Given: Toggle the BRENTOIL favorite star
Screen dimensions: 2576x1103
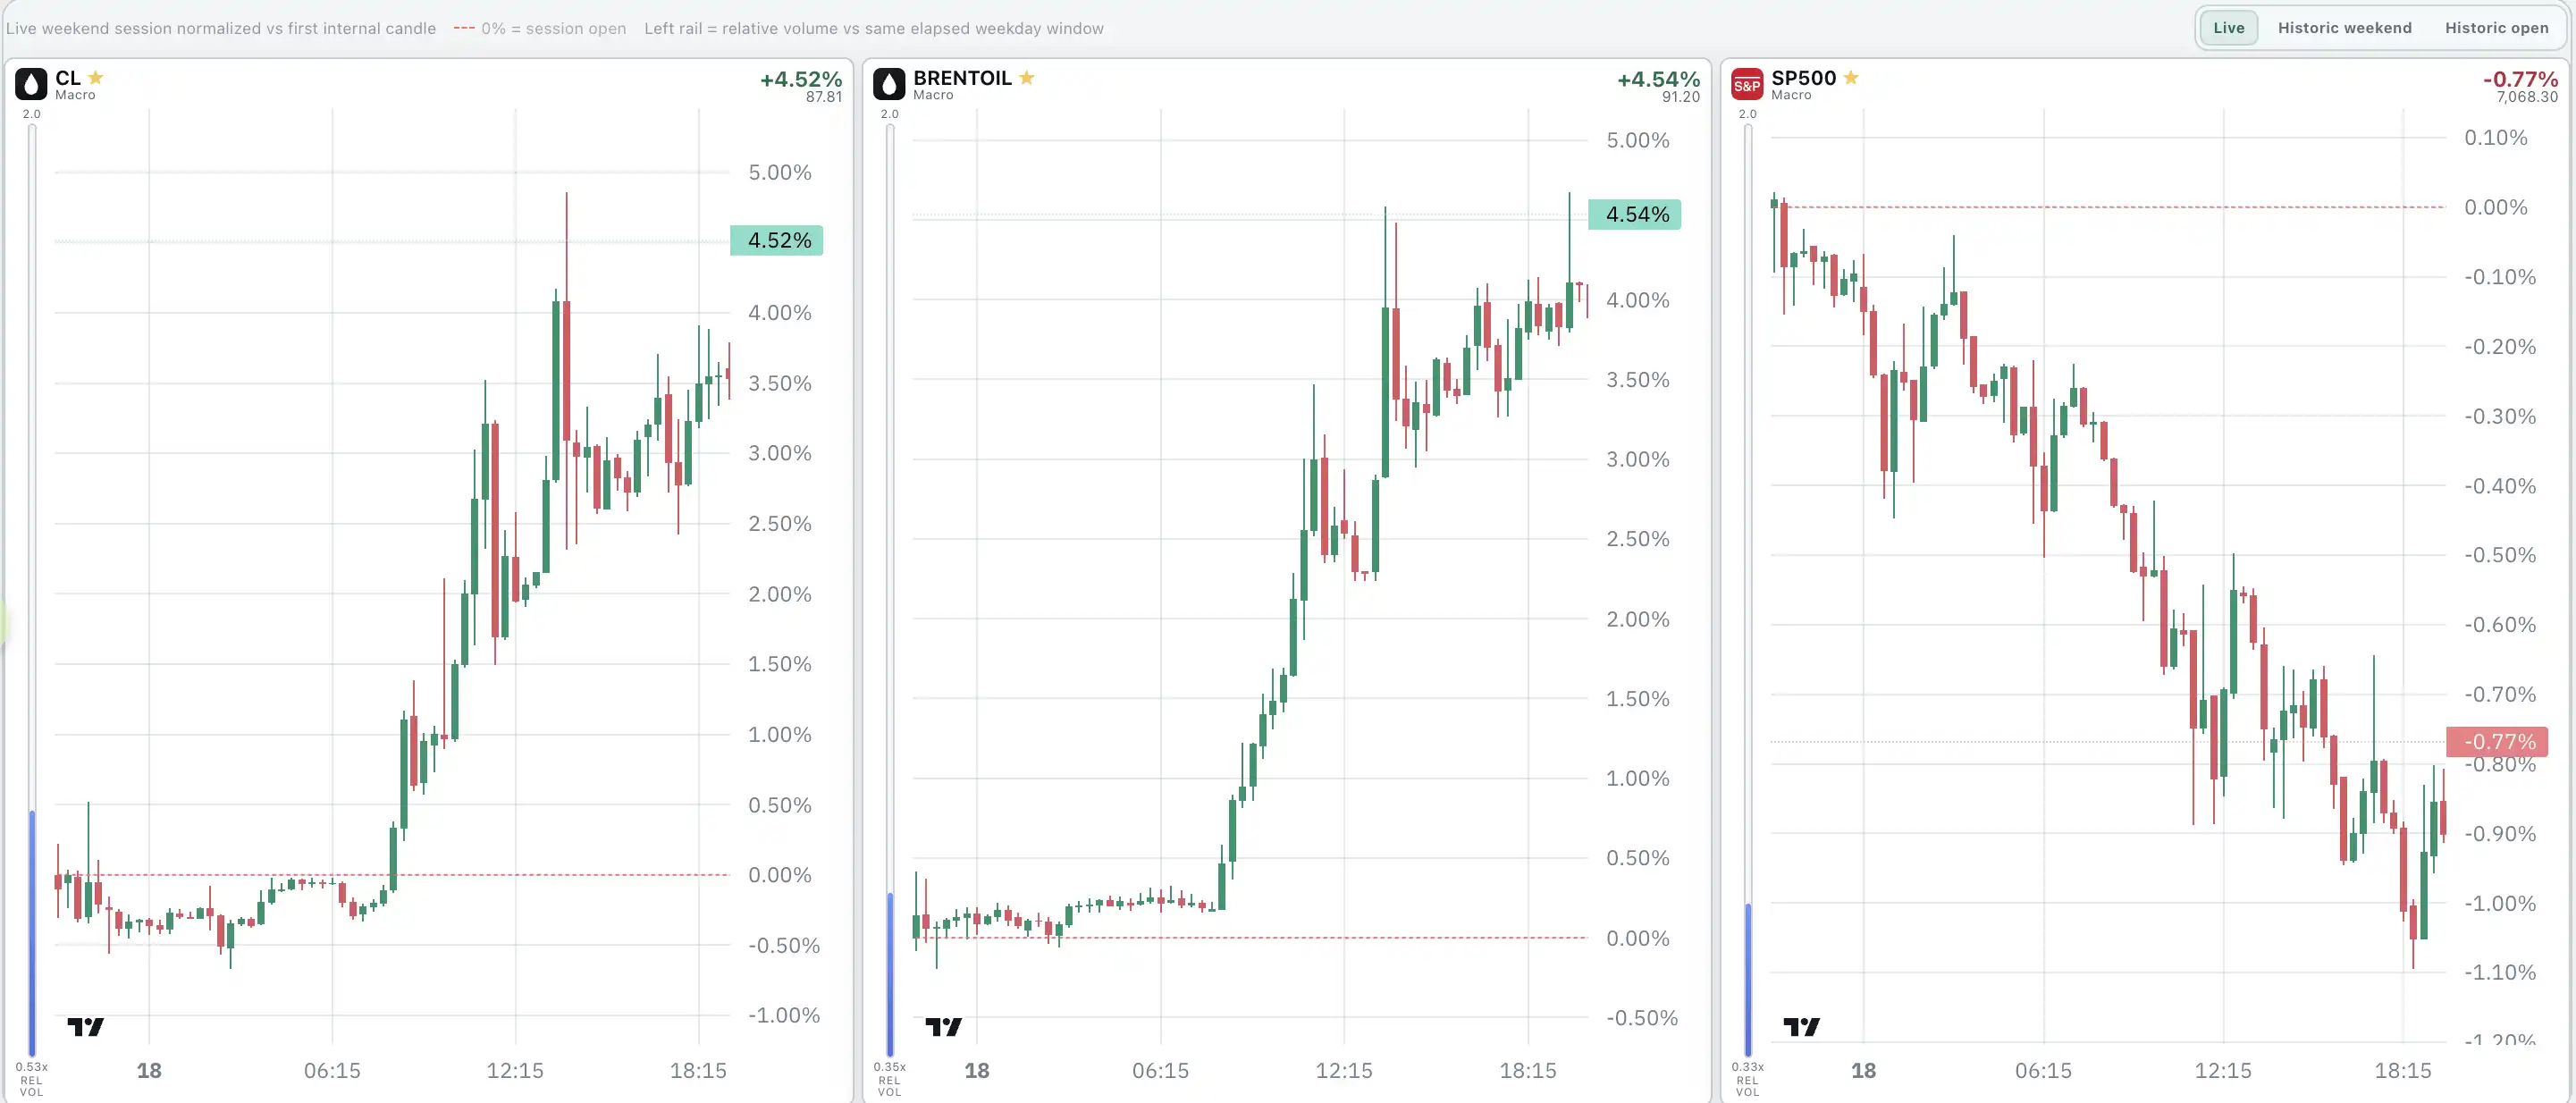Looking at the screenshot, I should pyautogui.click(x=1026, y=77).
